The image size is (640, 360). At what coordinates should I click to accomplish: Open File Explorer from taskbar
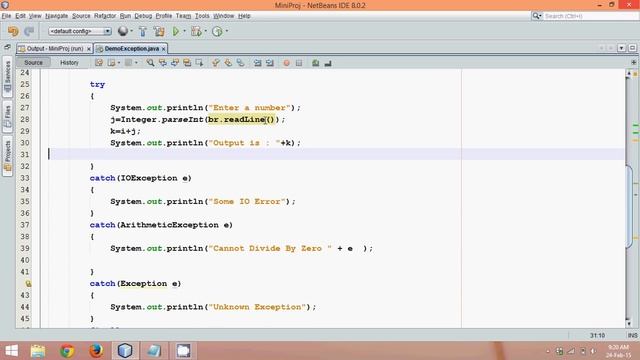[x=38, y=351]
